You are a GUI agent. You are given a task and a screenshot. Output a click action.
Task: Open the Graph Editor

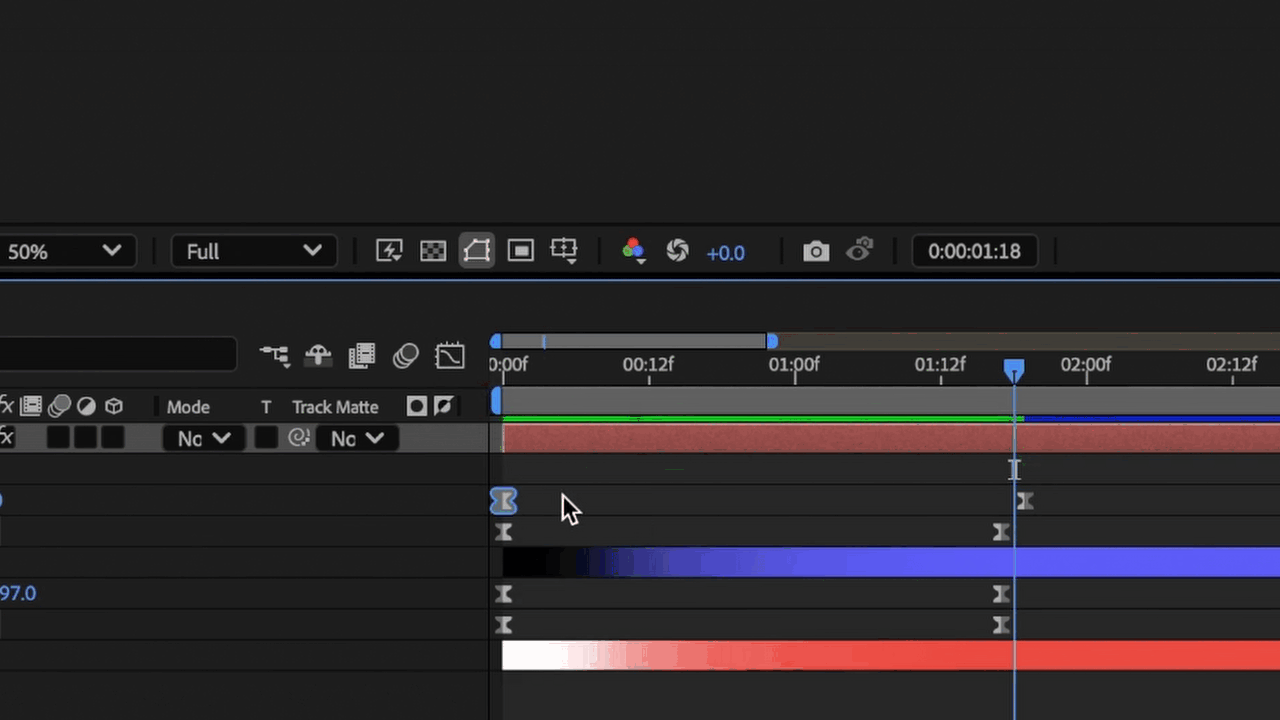pos(450,356)
